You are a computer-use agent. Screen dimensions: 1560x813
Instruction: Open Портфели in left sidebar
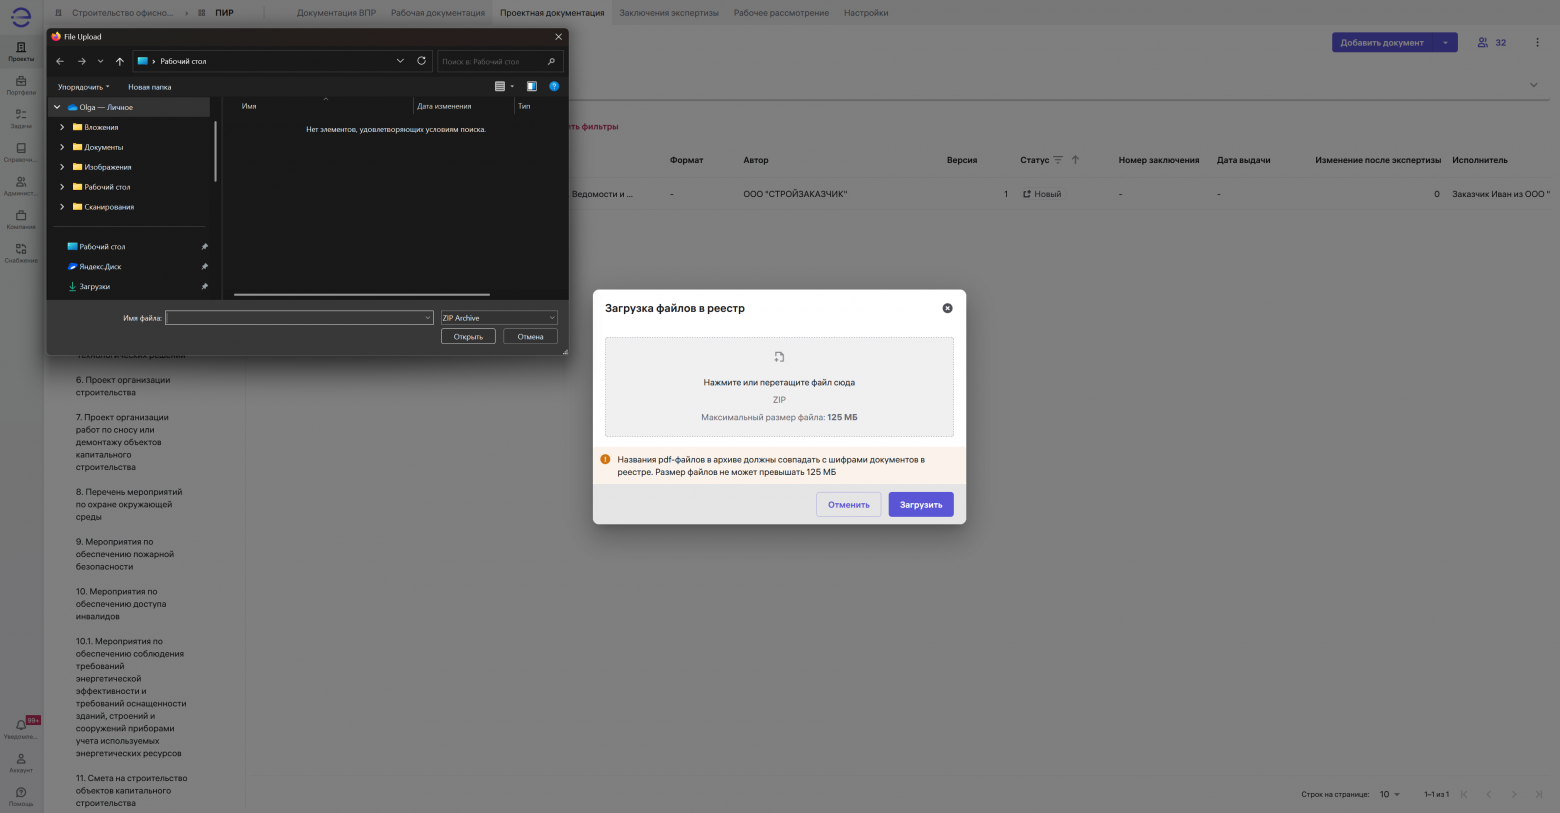(21, 85)
